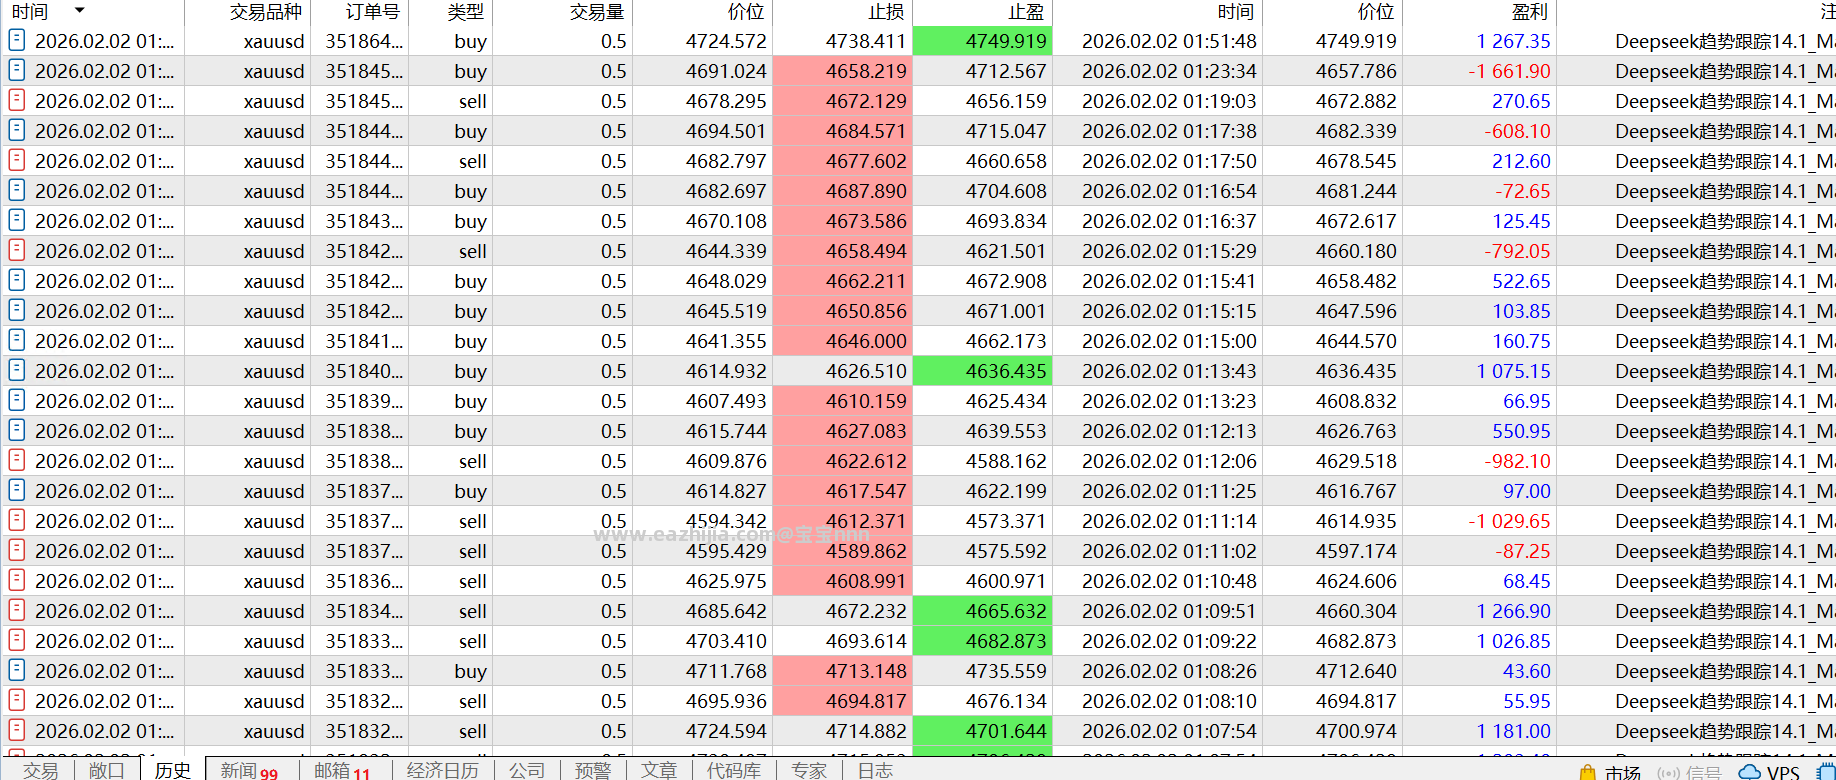The height and width of the screenshot is (780, 1836).
Task: Click the close time 2026.02.02 01:15:29
Action: coord(1169,251)
